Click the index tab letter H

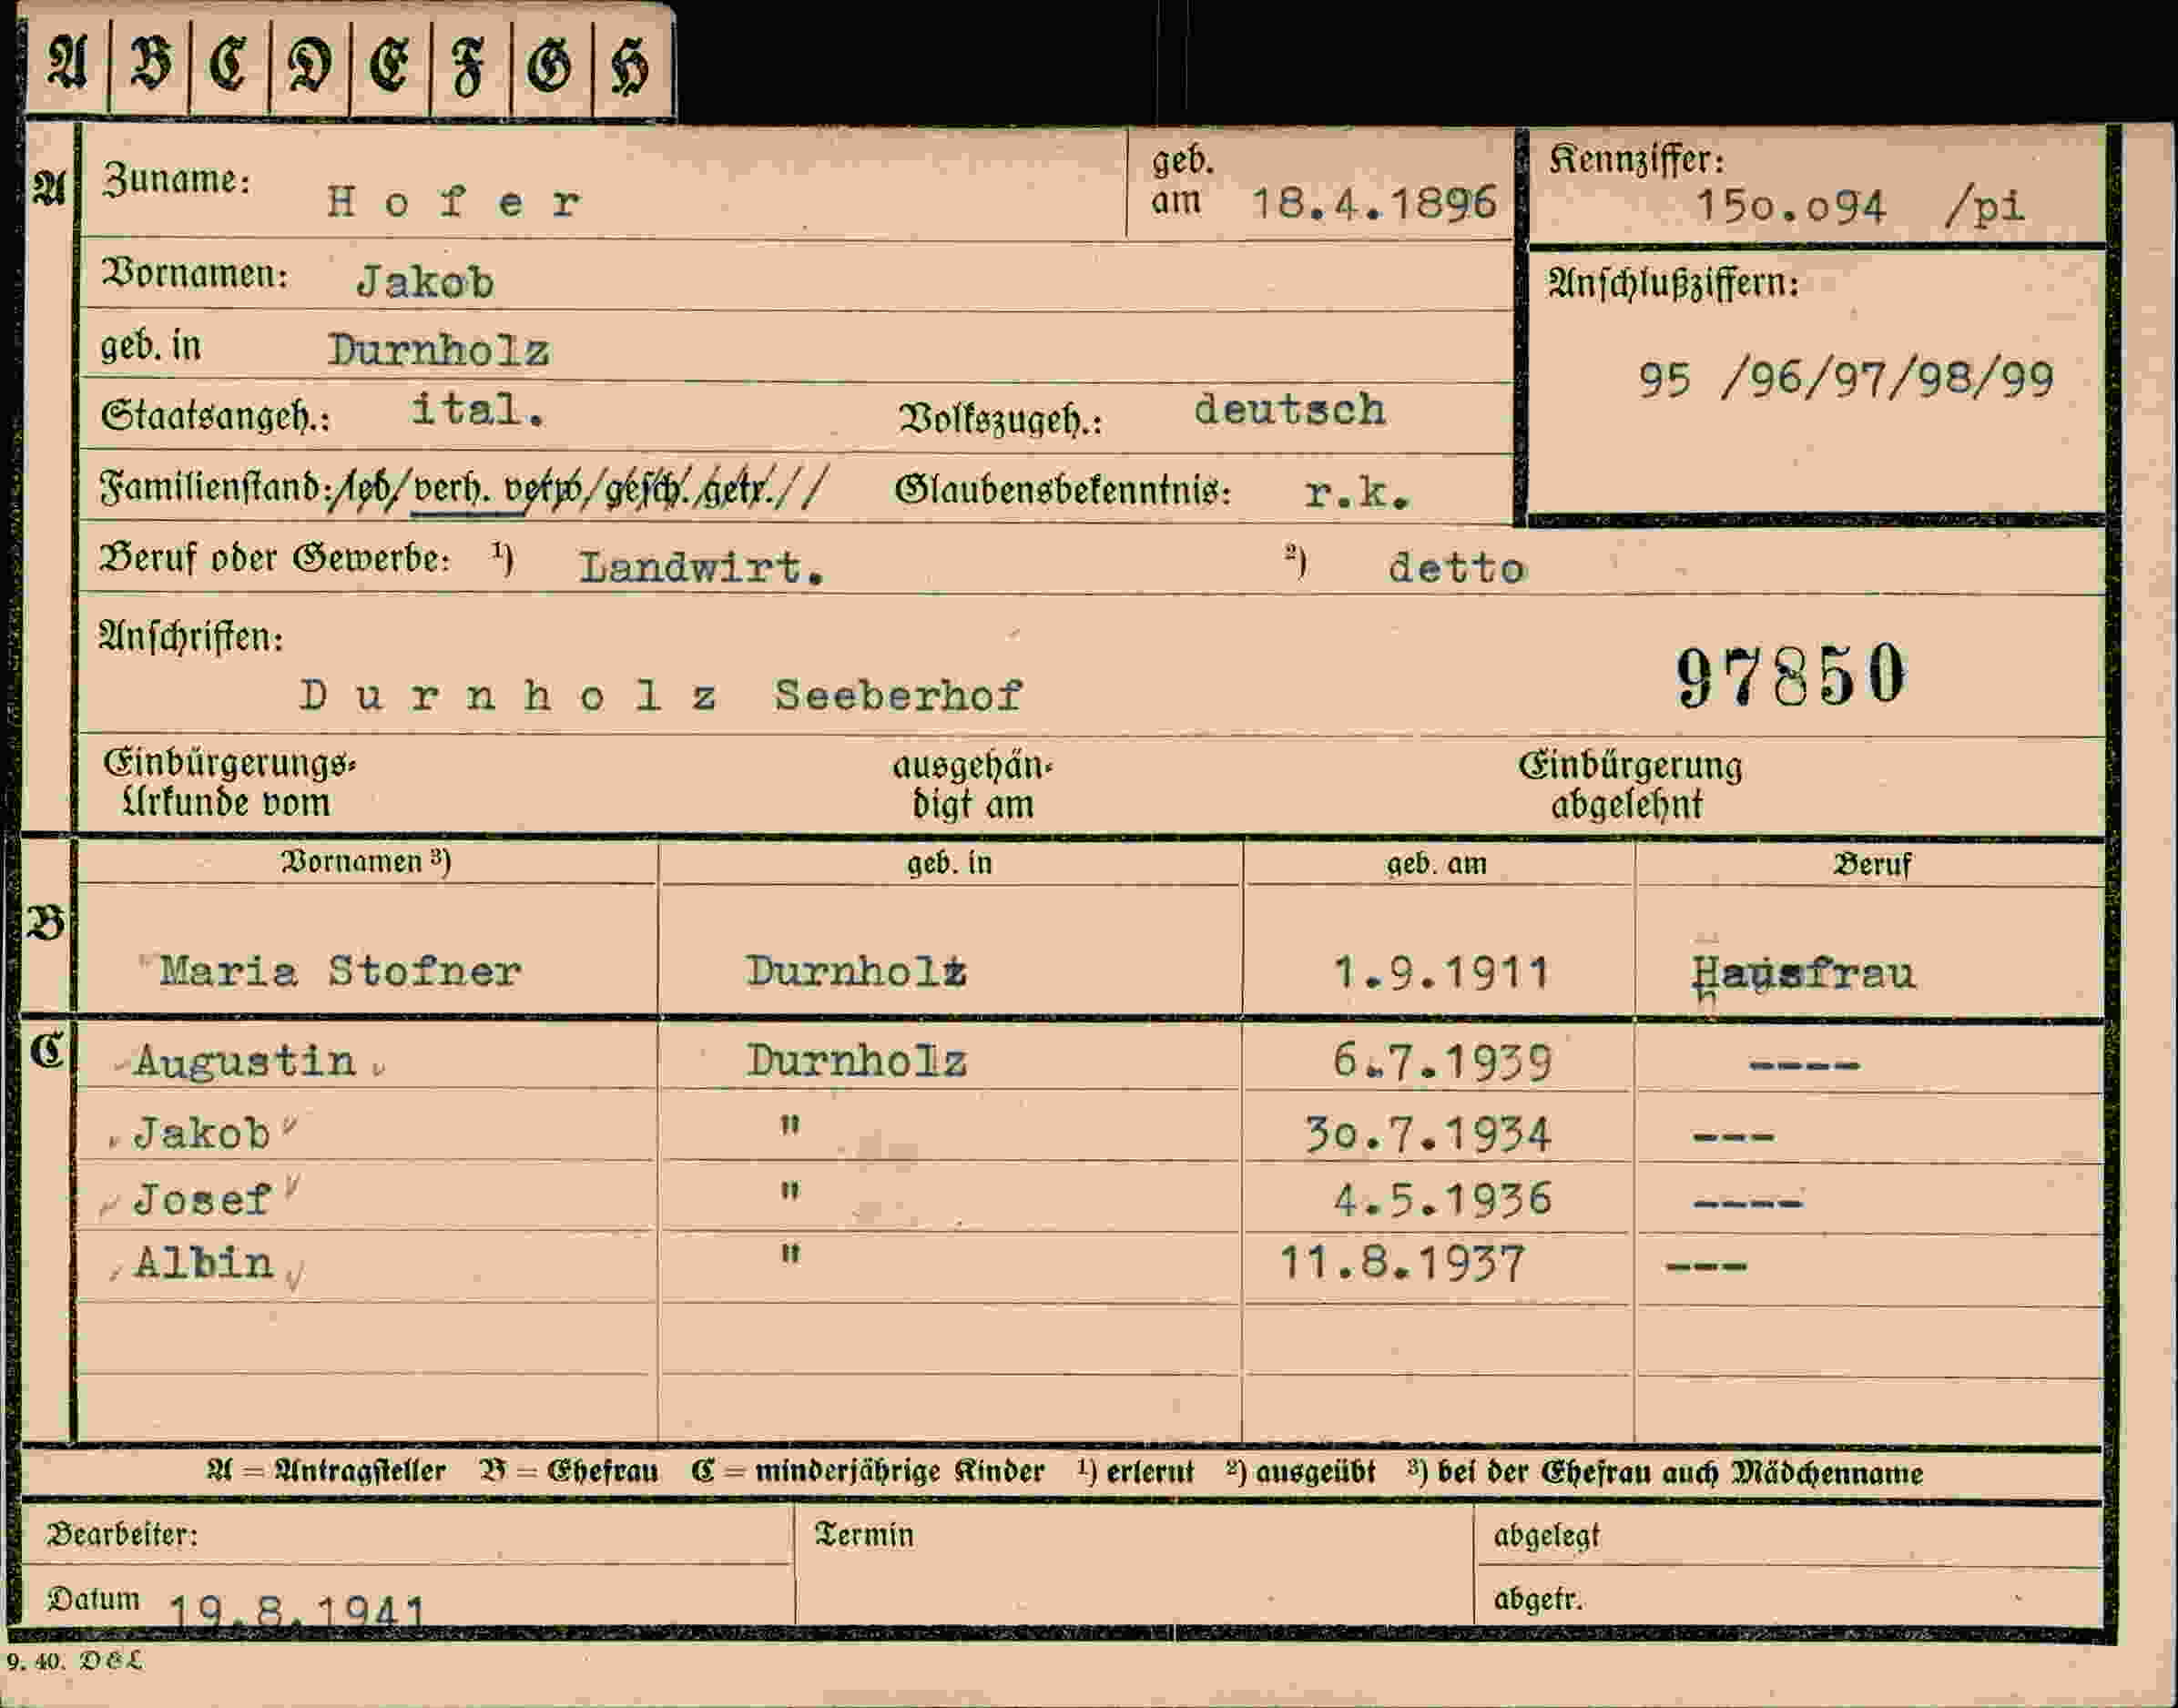tap(630, 68)
